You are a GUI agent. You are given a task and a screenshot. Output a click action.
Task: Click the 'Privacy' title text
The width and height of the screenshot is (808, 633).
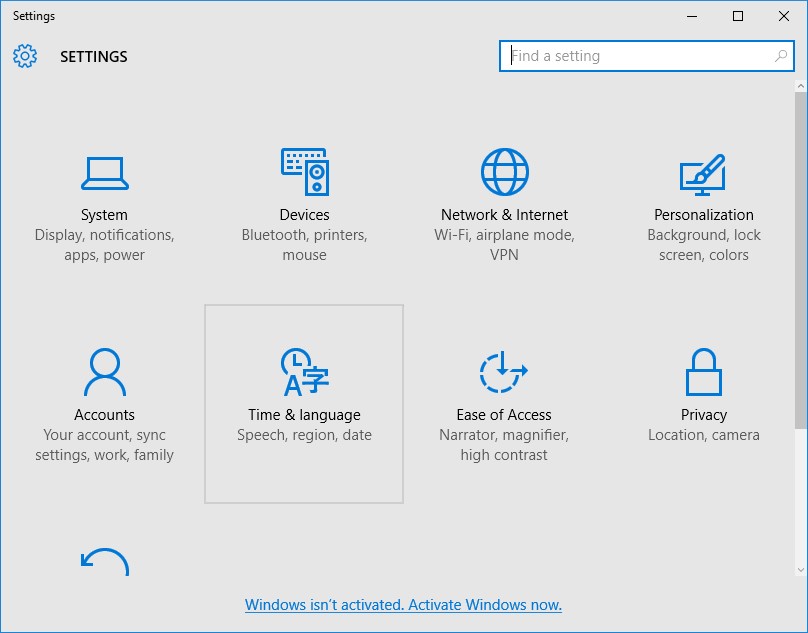704,414
